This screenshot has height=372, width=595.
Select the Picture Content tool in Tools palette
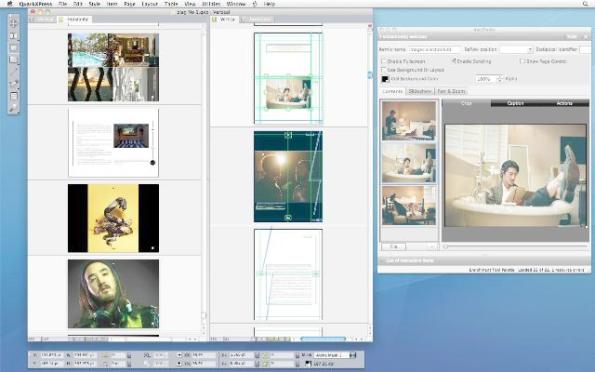click(x=14, y=48)
